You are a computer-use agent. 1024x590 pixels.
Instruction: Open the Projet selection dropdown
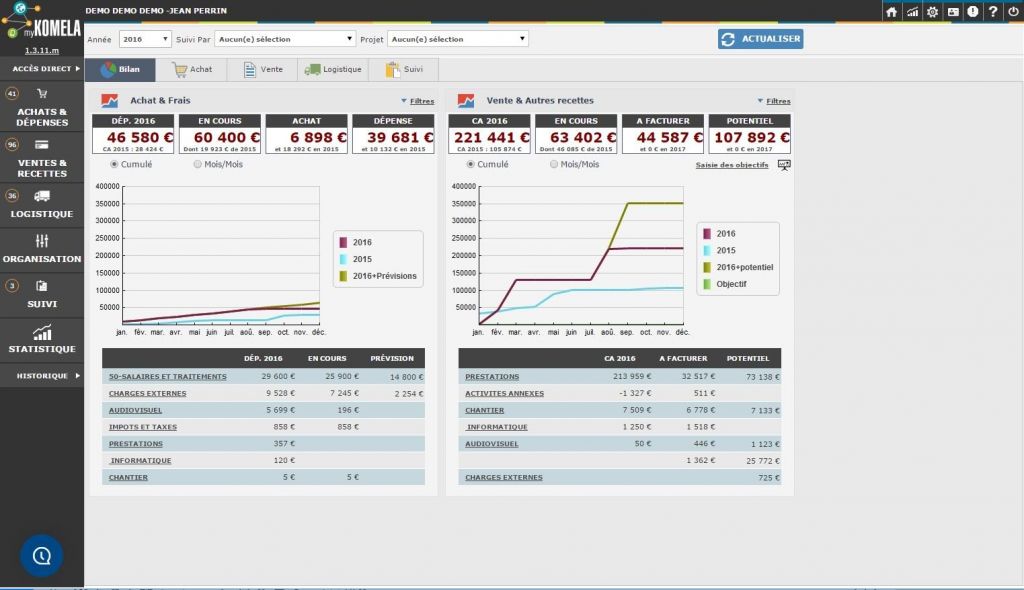(457, 39)
